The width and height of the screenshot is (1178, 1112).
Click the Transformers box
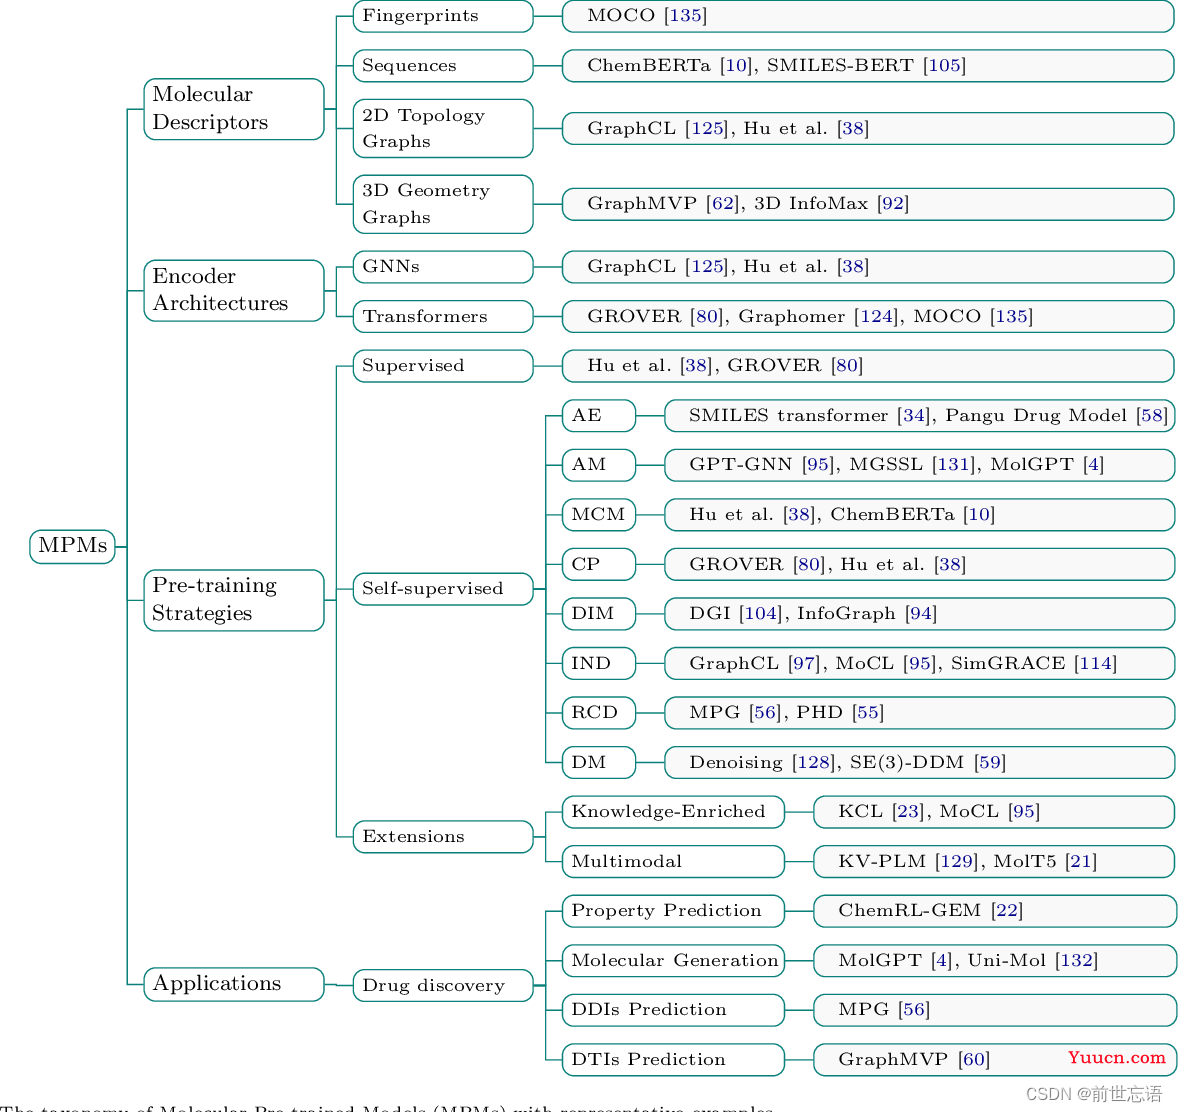[x=443, y=316]
